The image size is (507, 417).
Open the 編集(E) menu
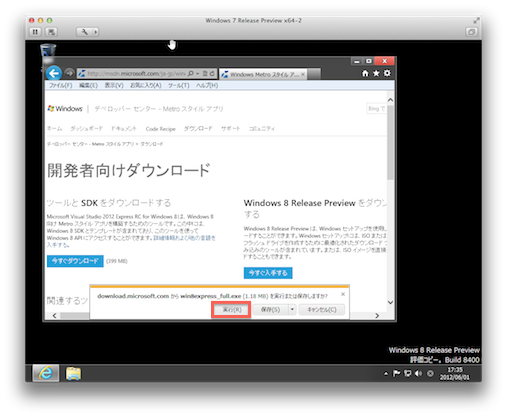tap(88, 85)
